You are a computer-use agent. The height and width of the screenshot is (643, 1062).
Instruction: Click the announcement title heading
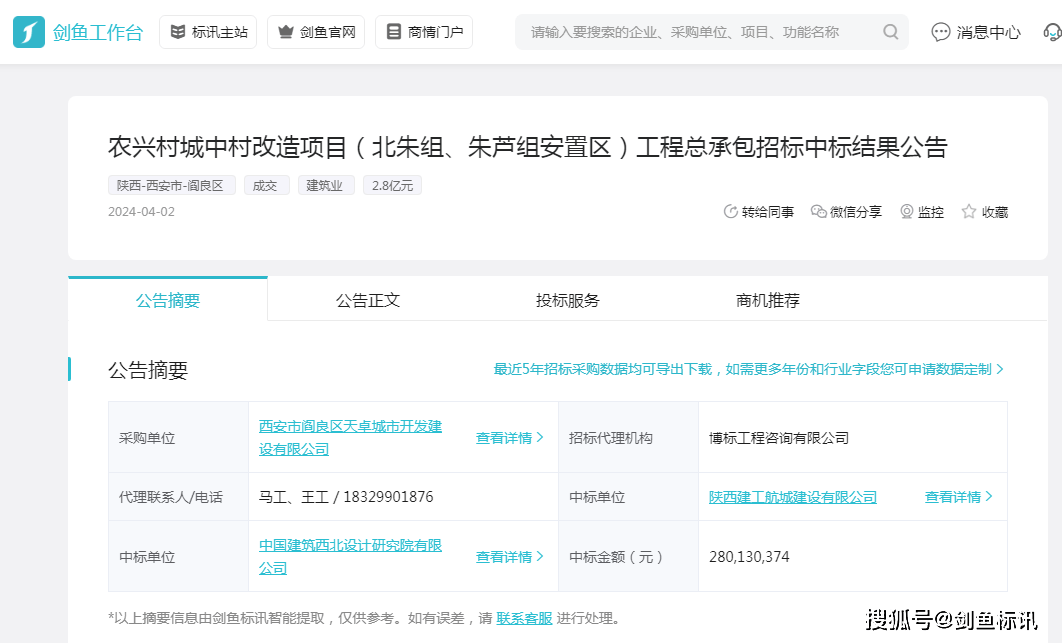click(x=528, y=148)
